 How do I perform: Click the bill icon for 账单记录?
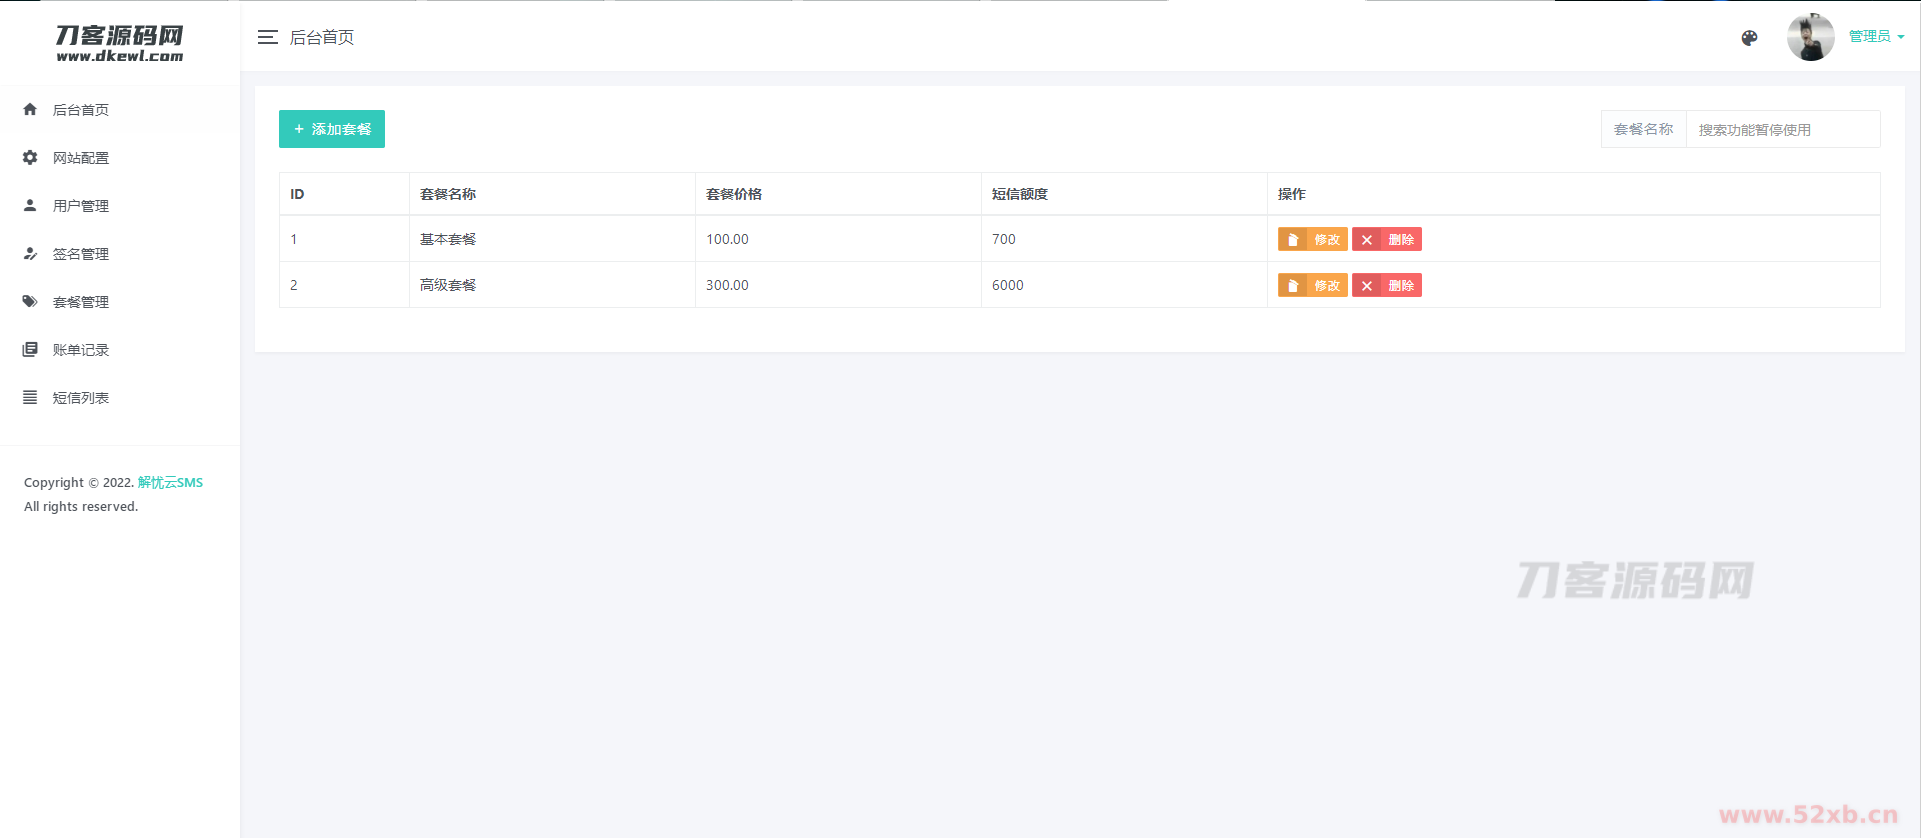click(x=30, y=349)
